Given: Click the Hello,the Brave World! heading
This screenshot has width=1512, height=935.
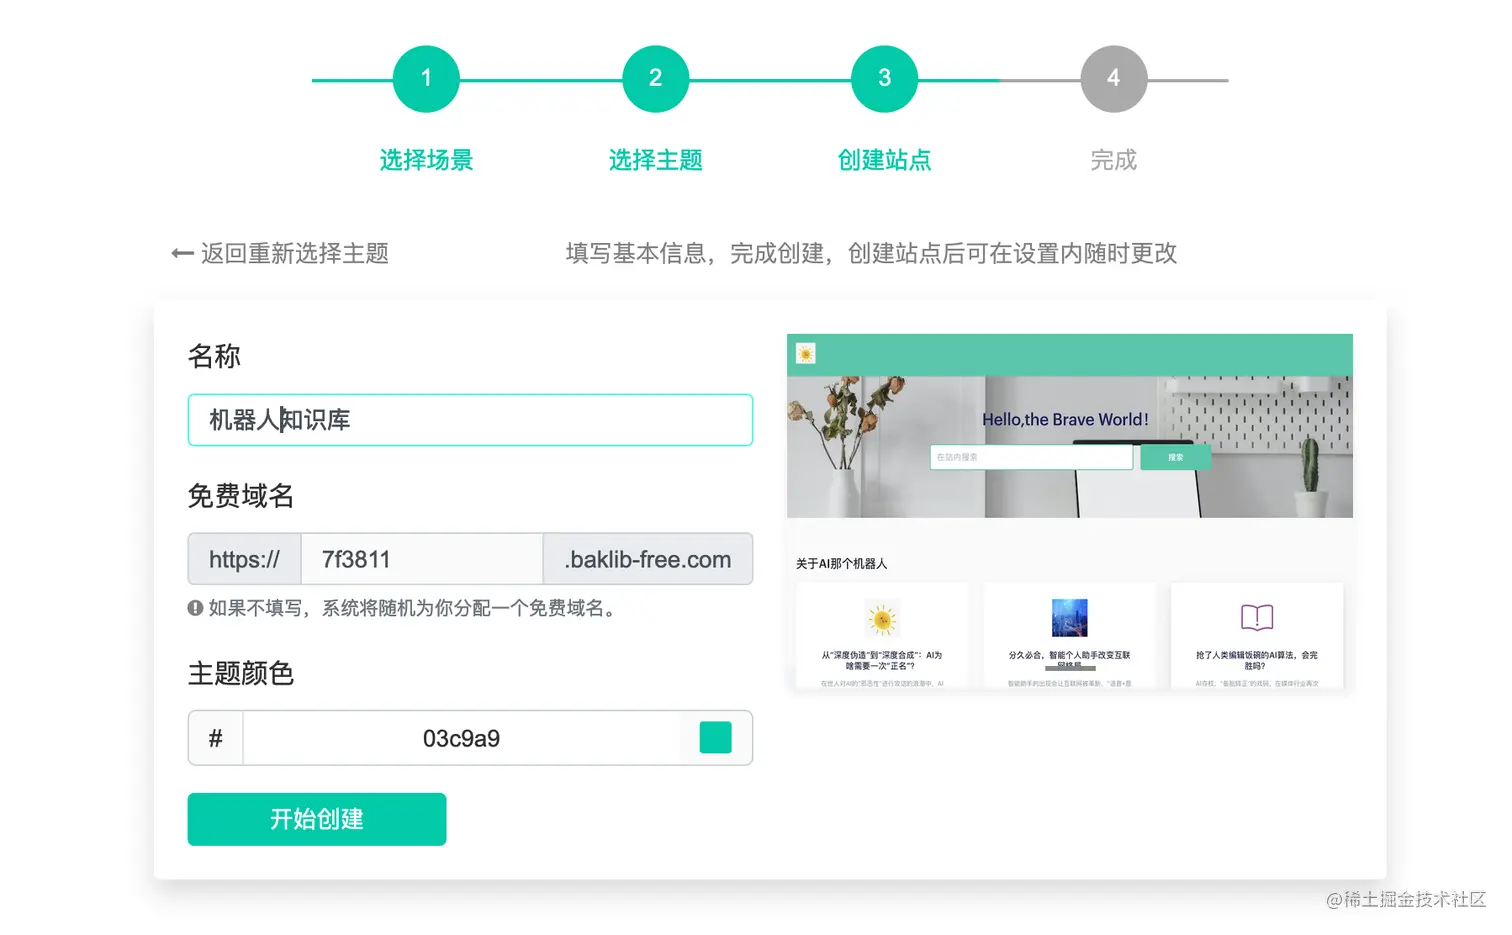Looking at the screenshot, I should click(x=1065, y=420).
